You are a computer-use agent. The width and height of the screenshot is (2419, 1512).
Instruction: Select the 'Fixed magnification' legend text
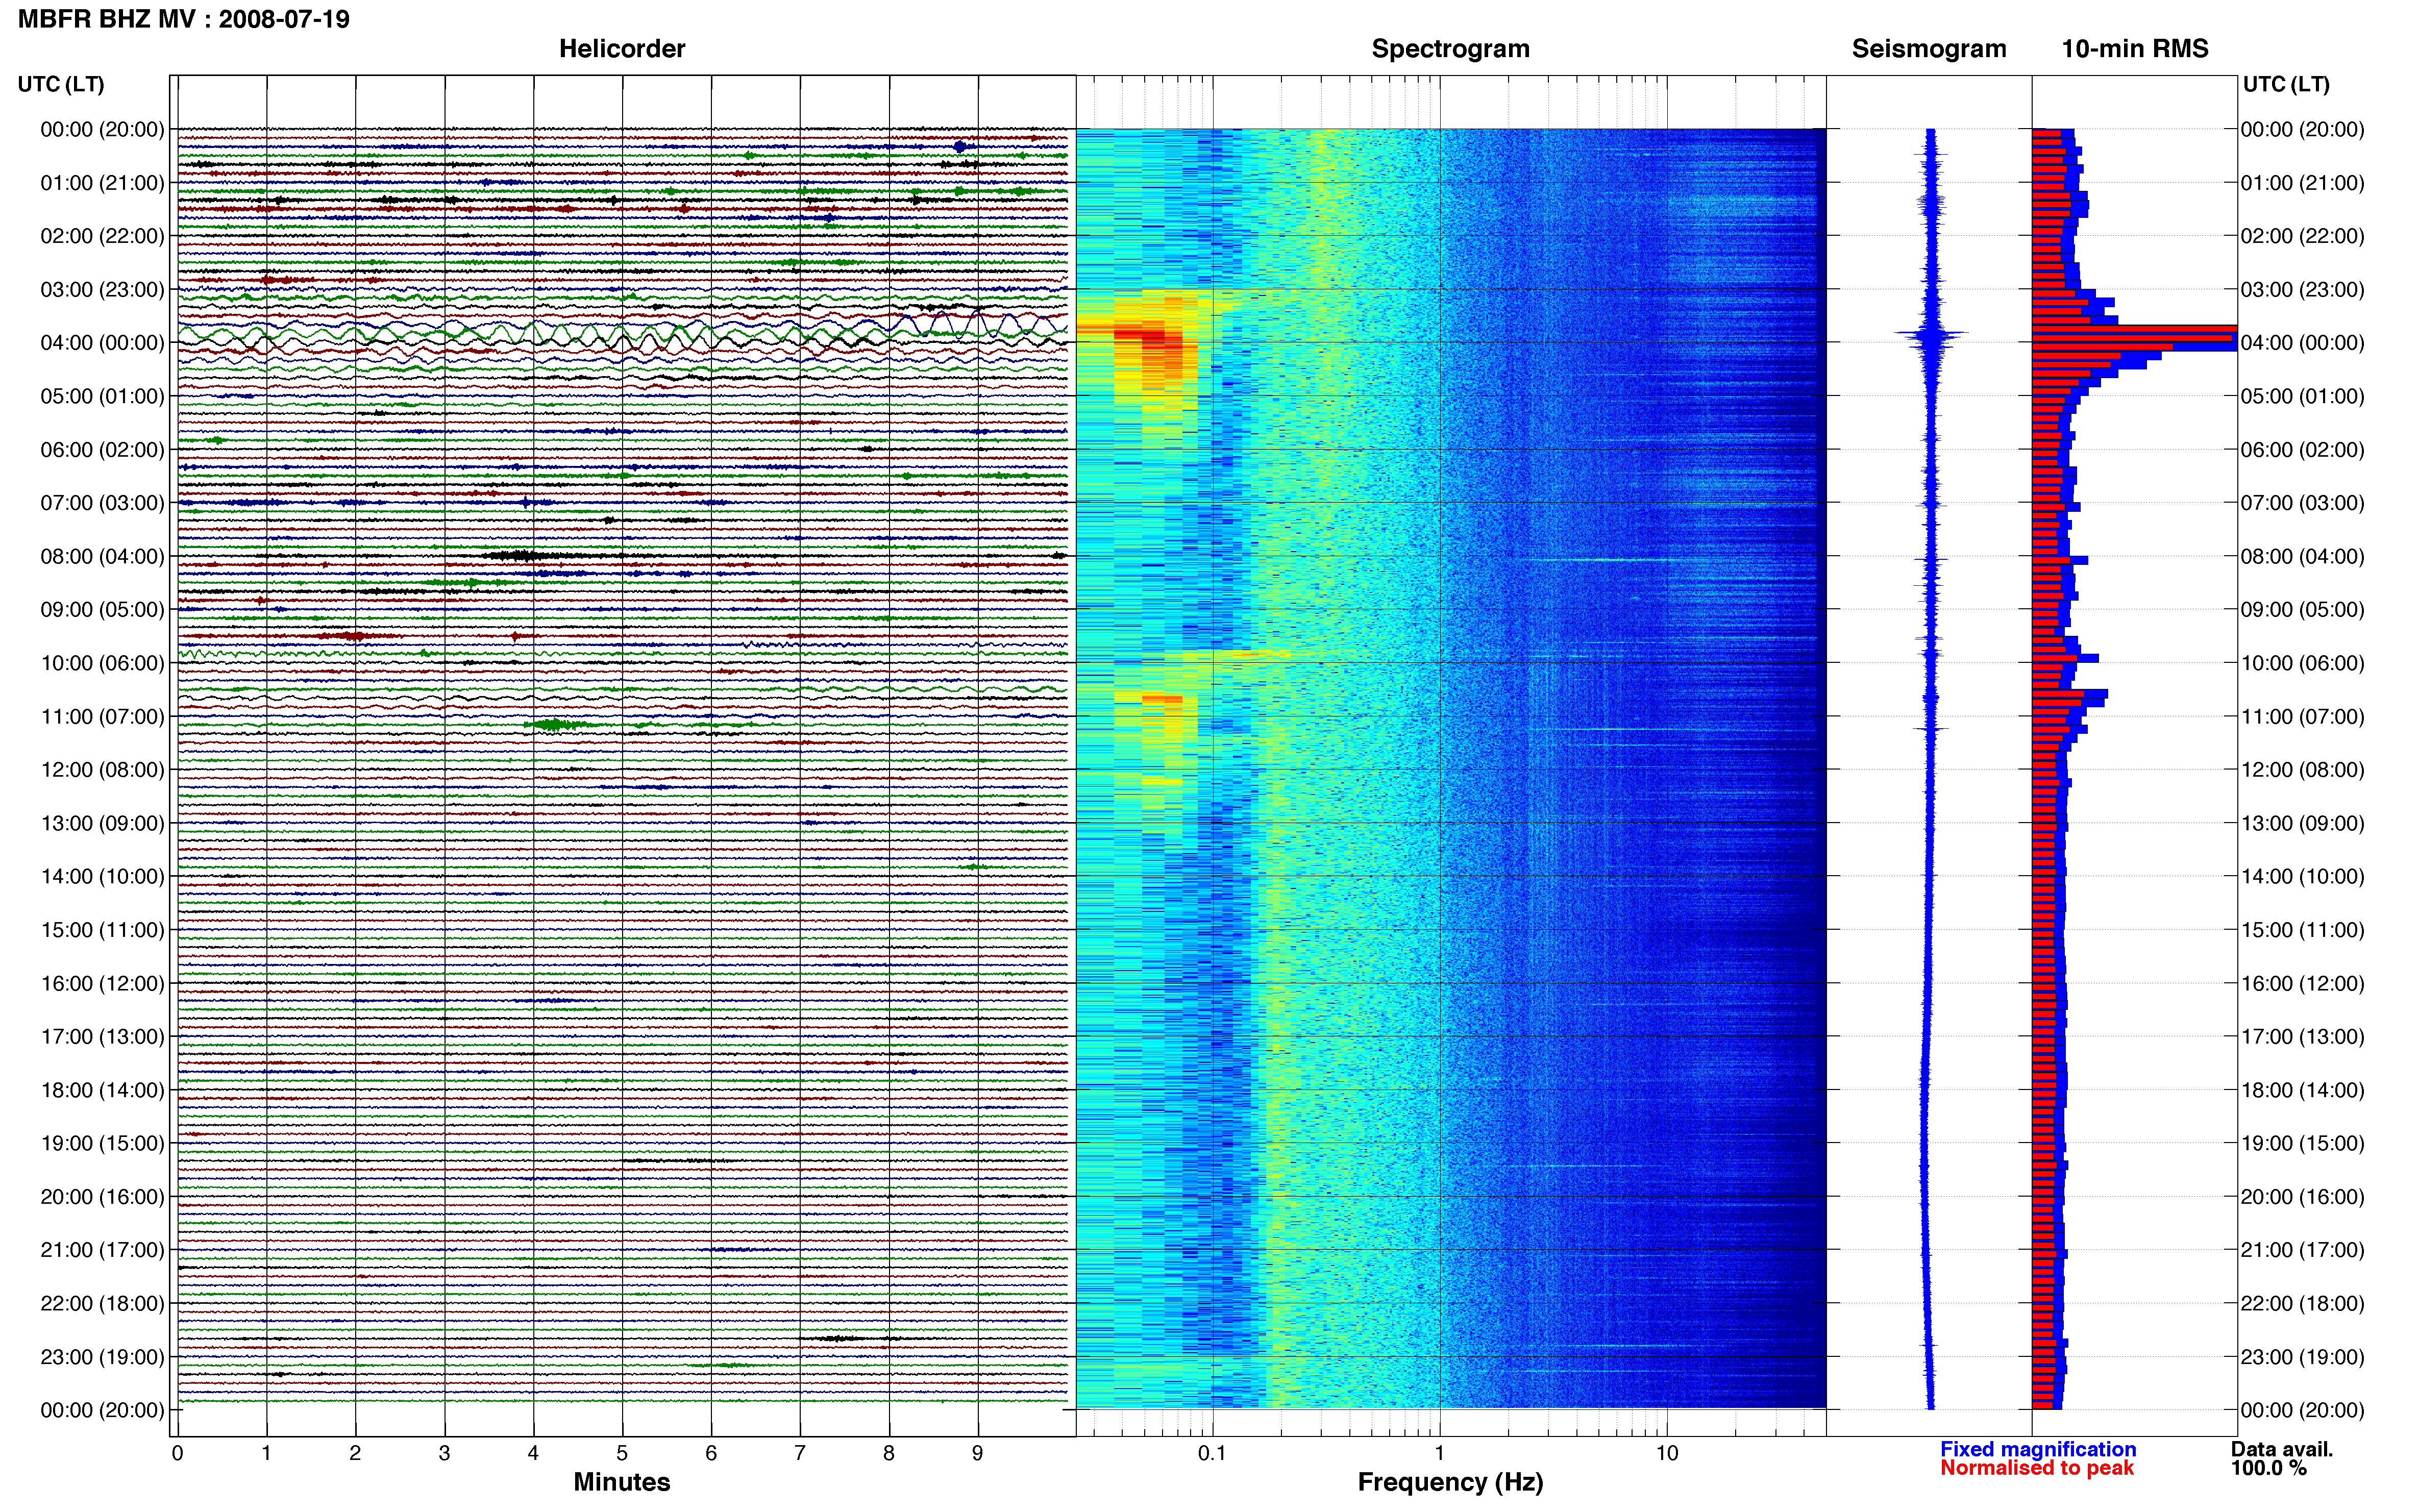pos(2038,1449)
